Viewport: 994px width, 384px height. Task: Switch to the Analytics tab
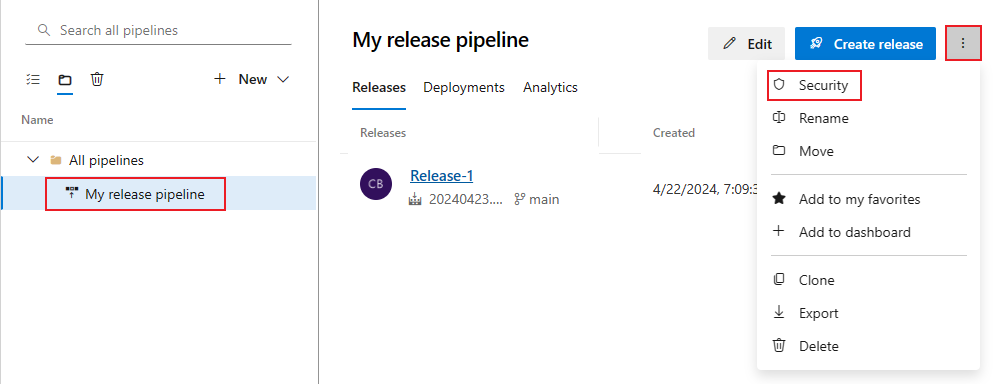550,87
